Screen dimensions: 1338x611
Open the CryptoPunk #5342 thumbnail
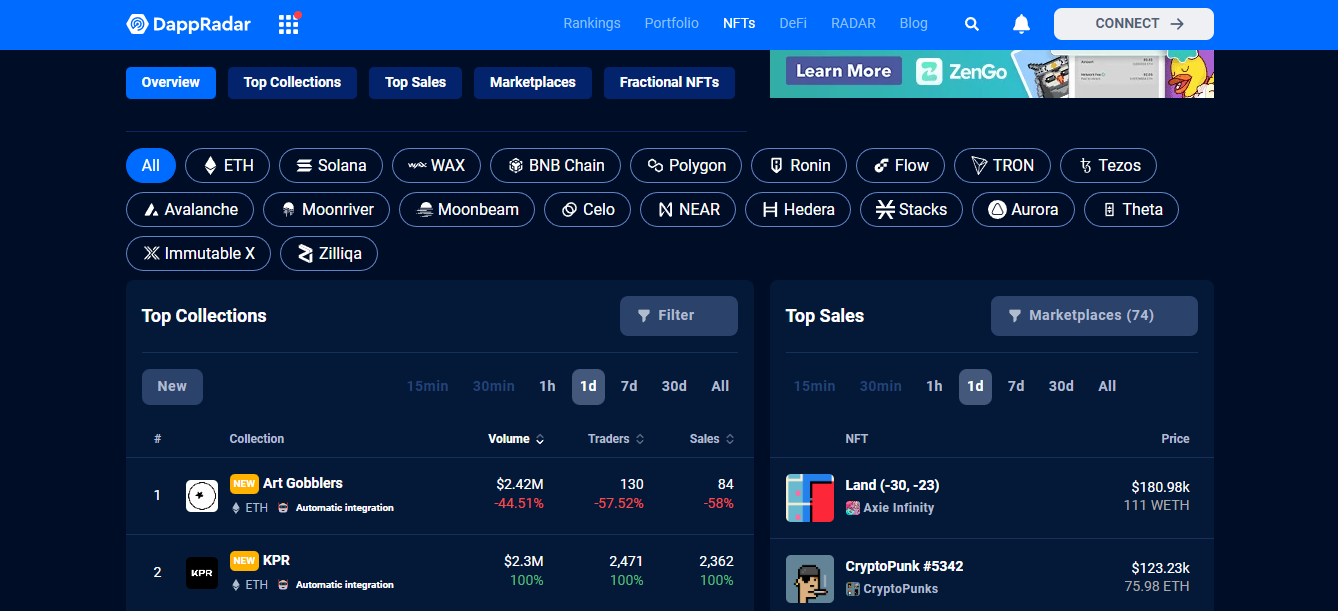coord(810,579)
